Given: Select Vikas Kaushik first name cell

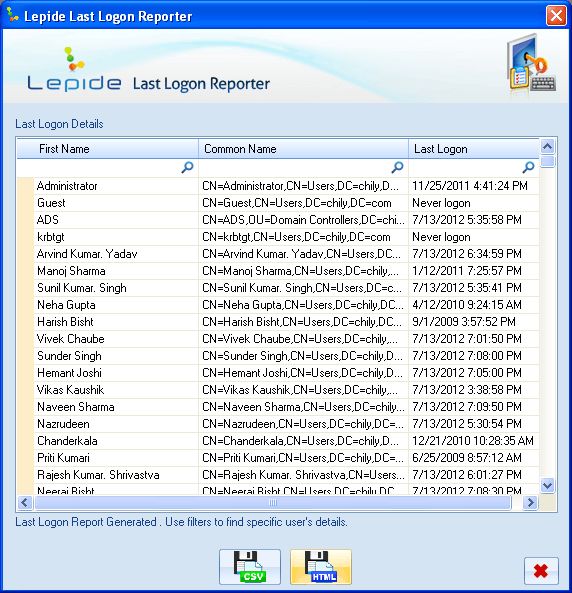Looking at the screenshot, I should click(x=116, y=390).
